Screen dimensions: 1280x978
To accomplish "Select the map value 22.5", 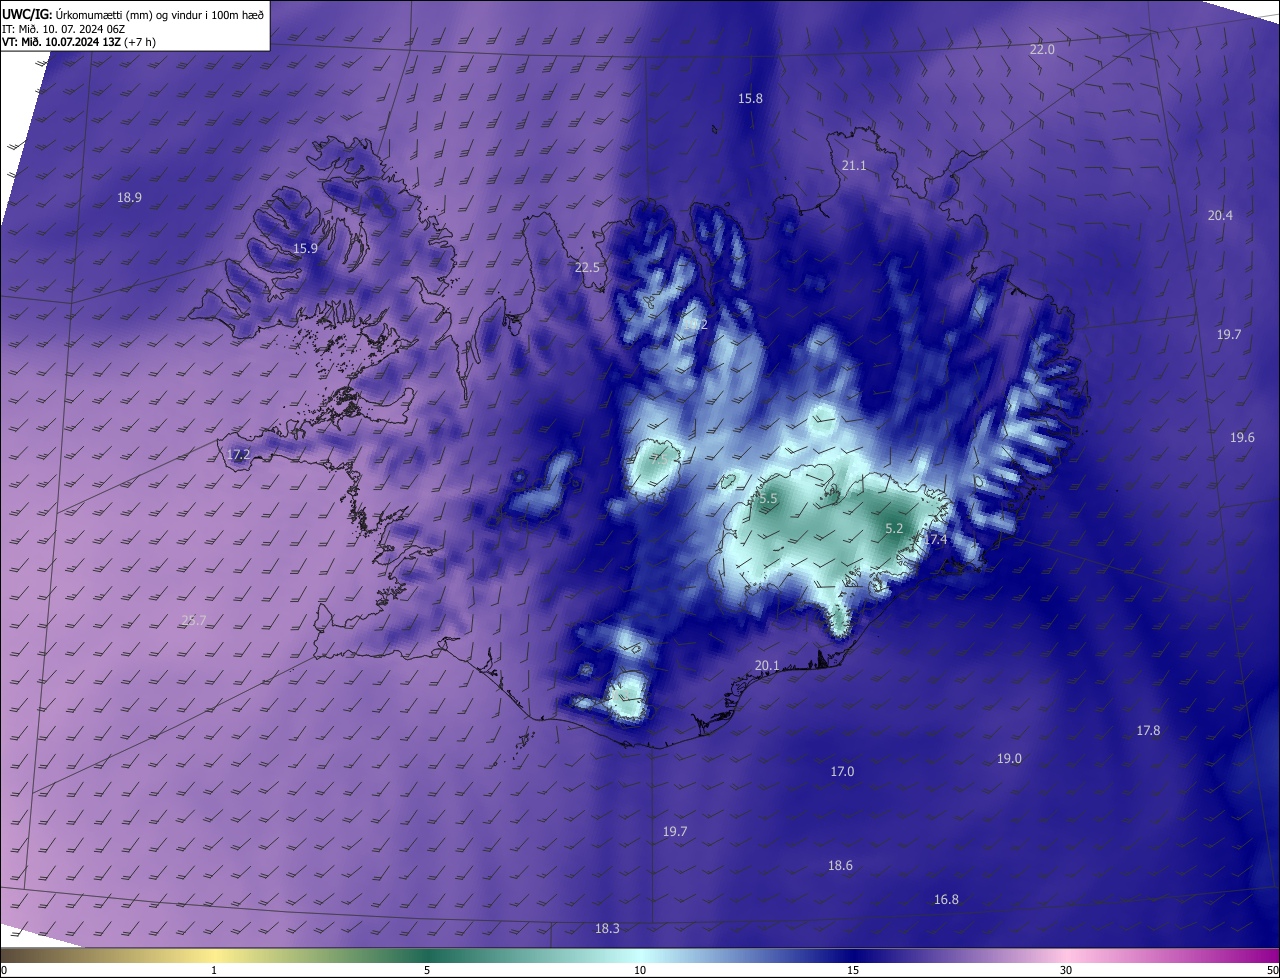I will (x=587, y=267).
